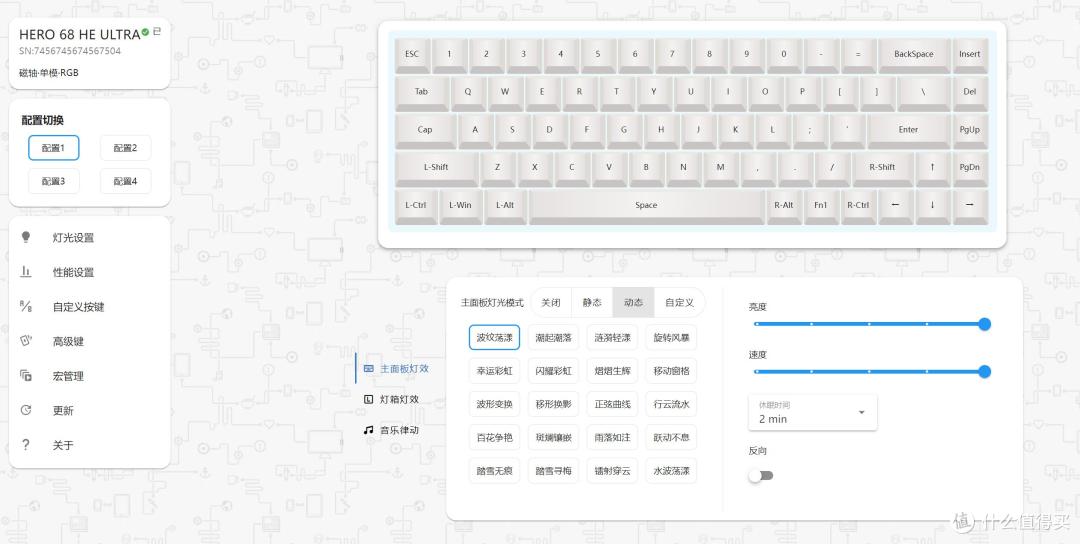Viewport: 1080px width, 544px height.
Task: Click the light bulb icon for 灯光设置
Action: pyautogui.click(x=26, y=238)
